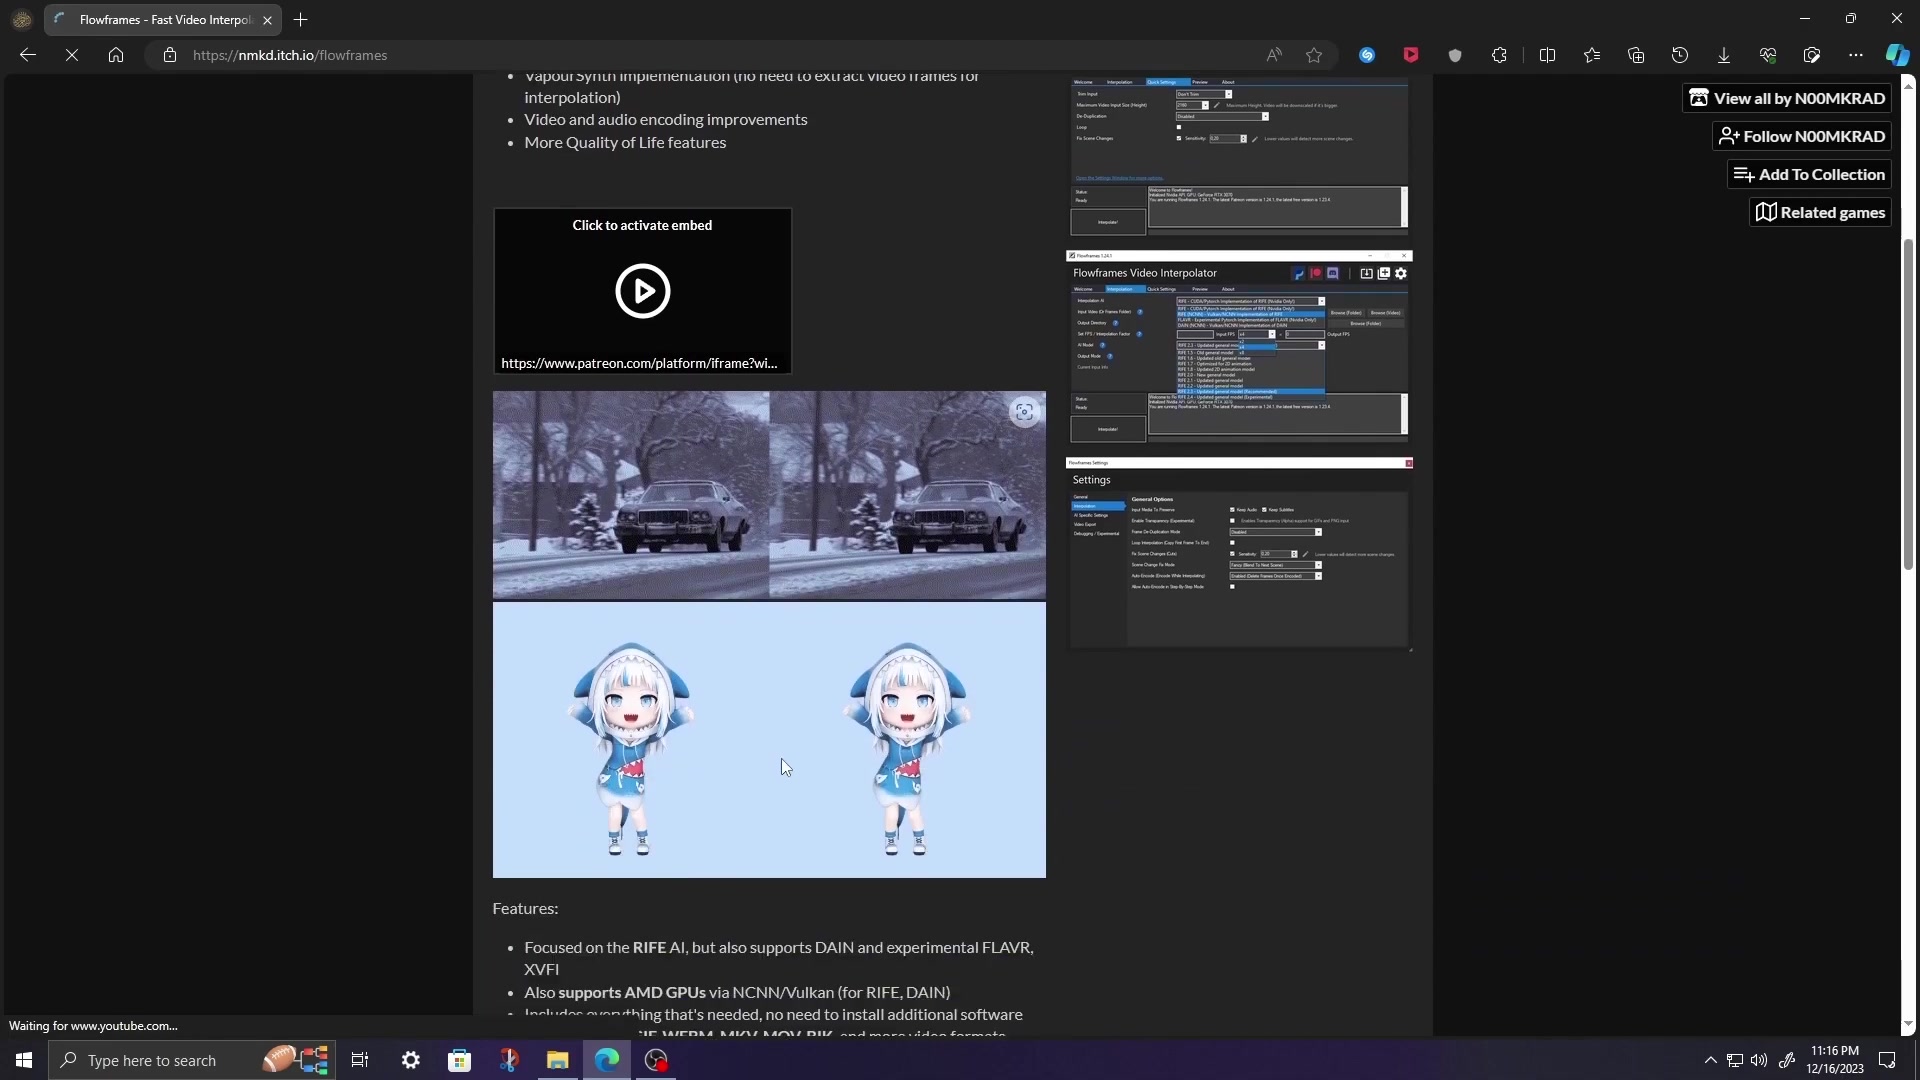This screenshot has width=1920, height=1080.
Task: Click the page vertical scrollbar thumb
Action: click(x=1908, y=405)
